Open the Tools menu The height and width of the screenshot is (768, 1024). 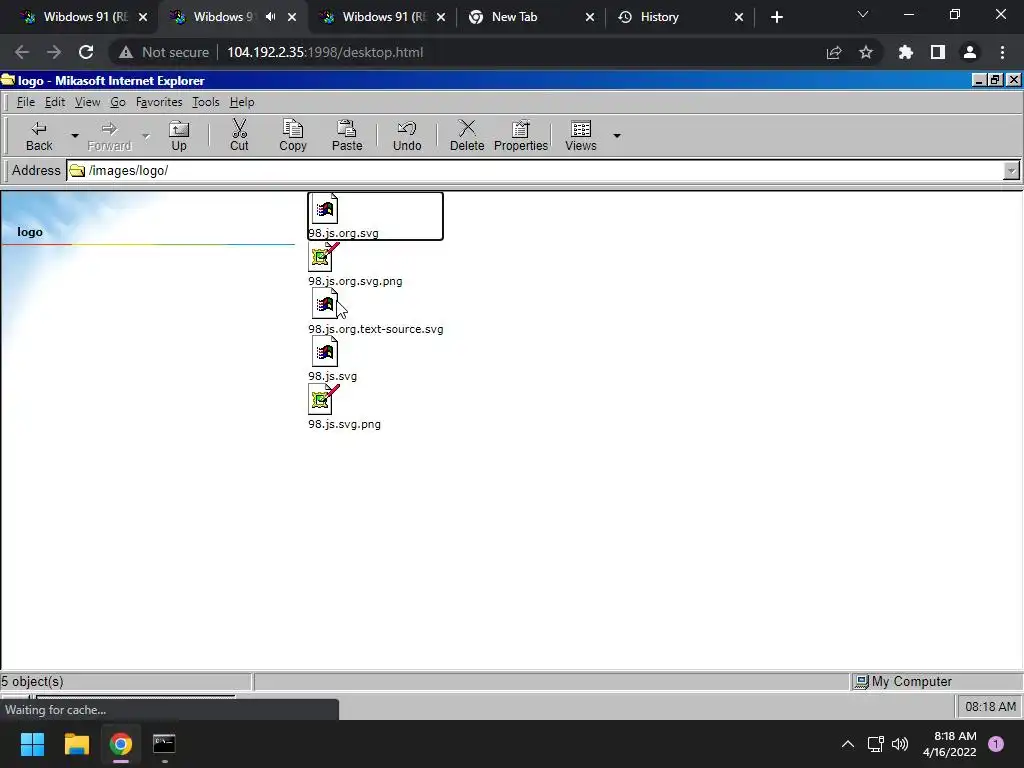coord(206,102)
